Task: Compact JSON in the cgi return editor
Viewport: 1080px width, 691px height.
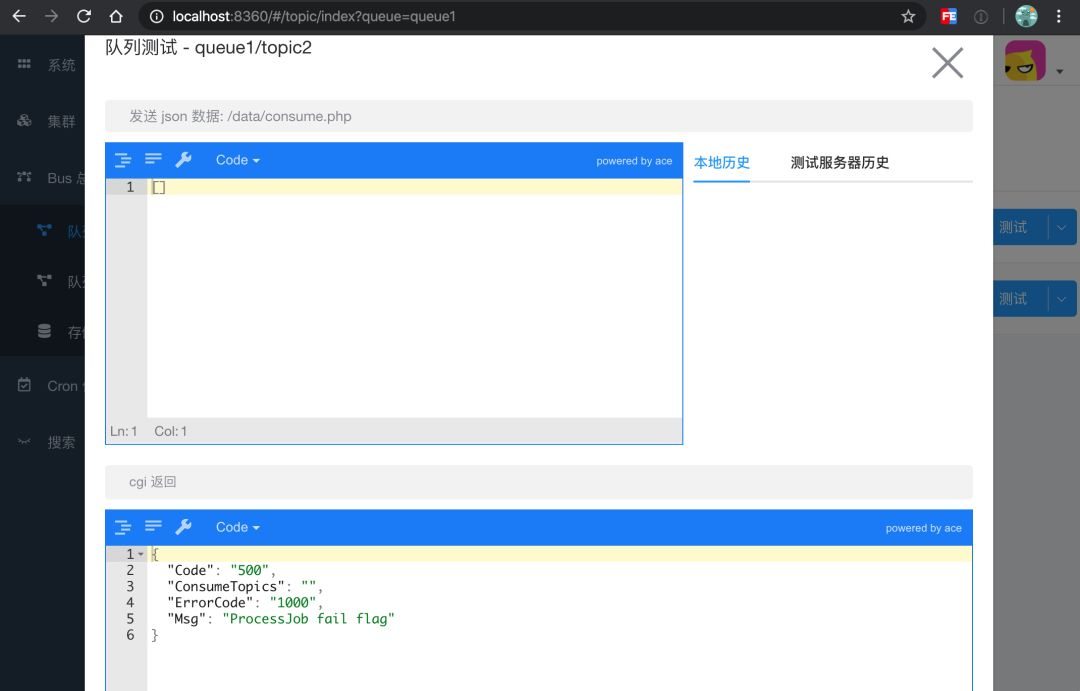Action: click(153, 527)
